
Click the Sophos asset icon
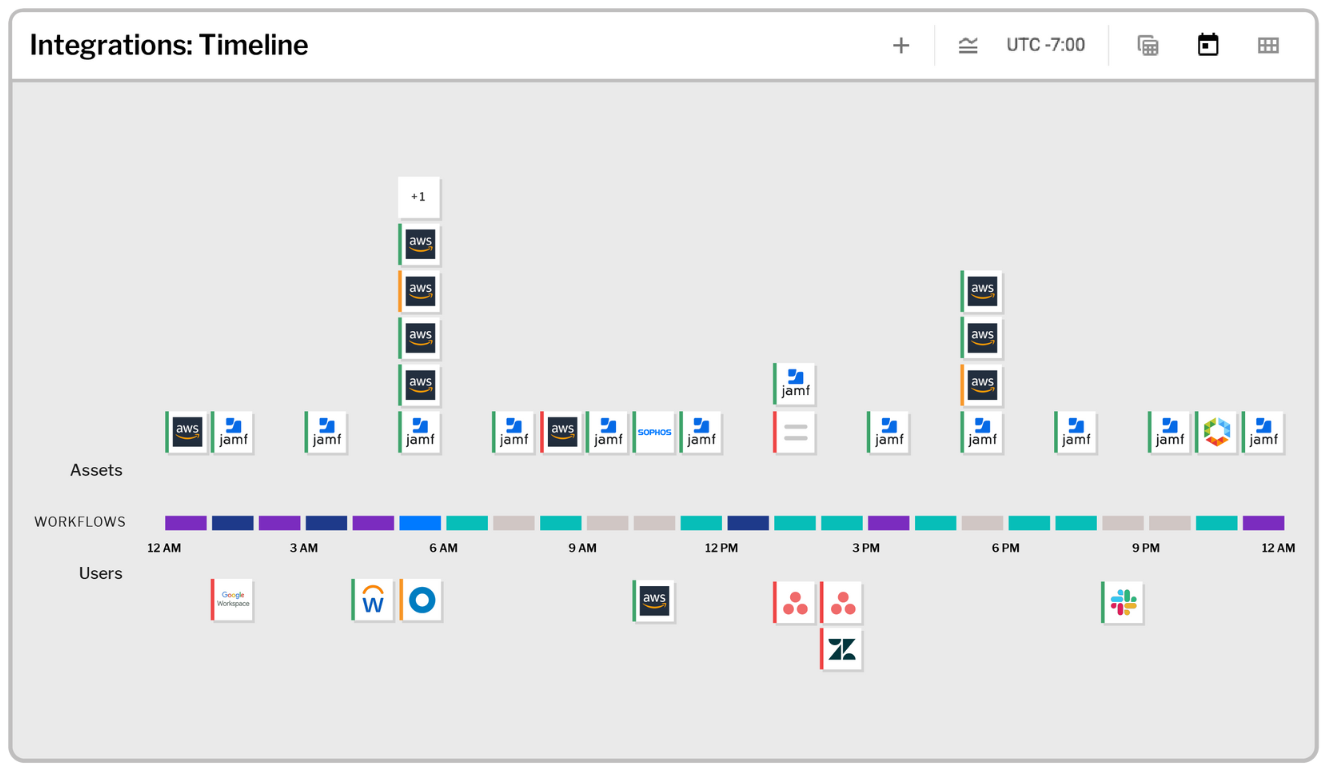654,432
